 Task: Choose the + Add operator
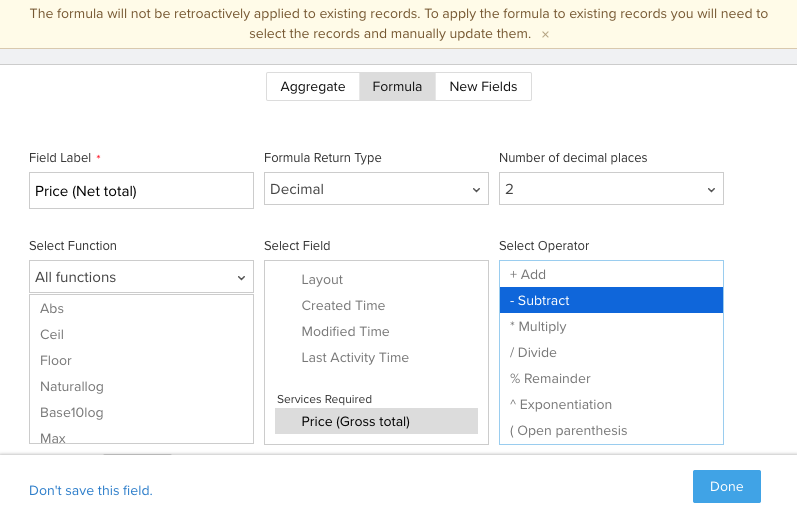tap(528, 275)
